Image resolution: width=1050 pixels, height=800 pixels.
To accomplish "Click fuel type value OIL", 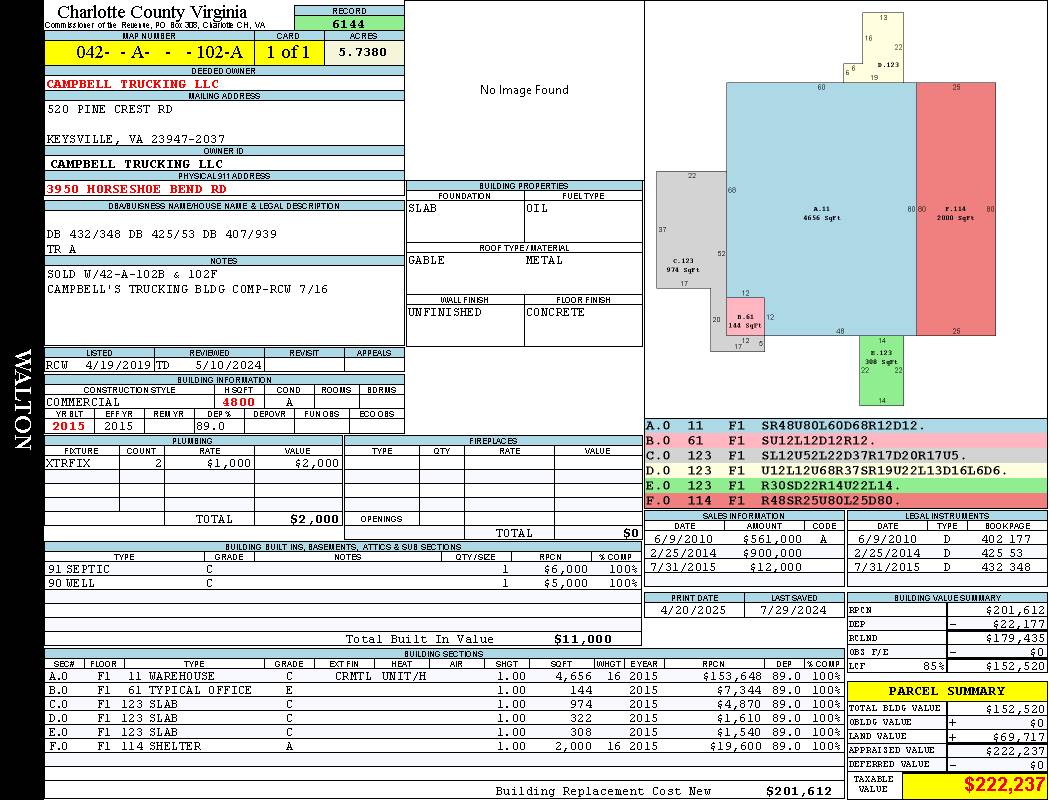I will [x=537, y=208].
